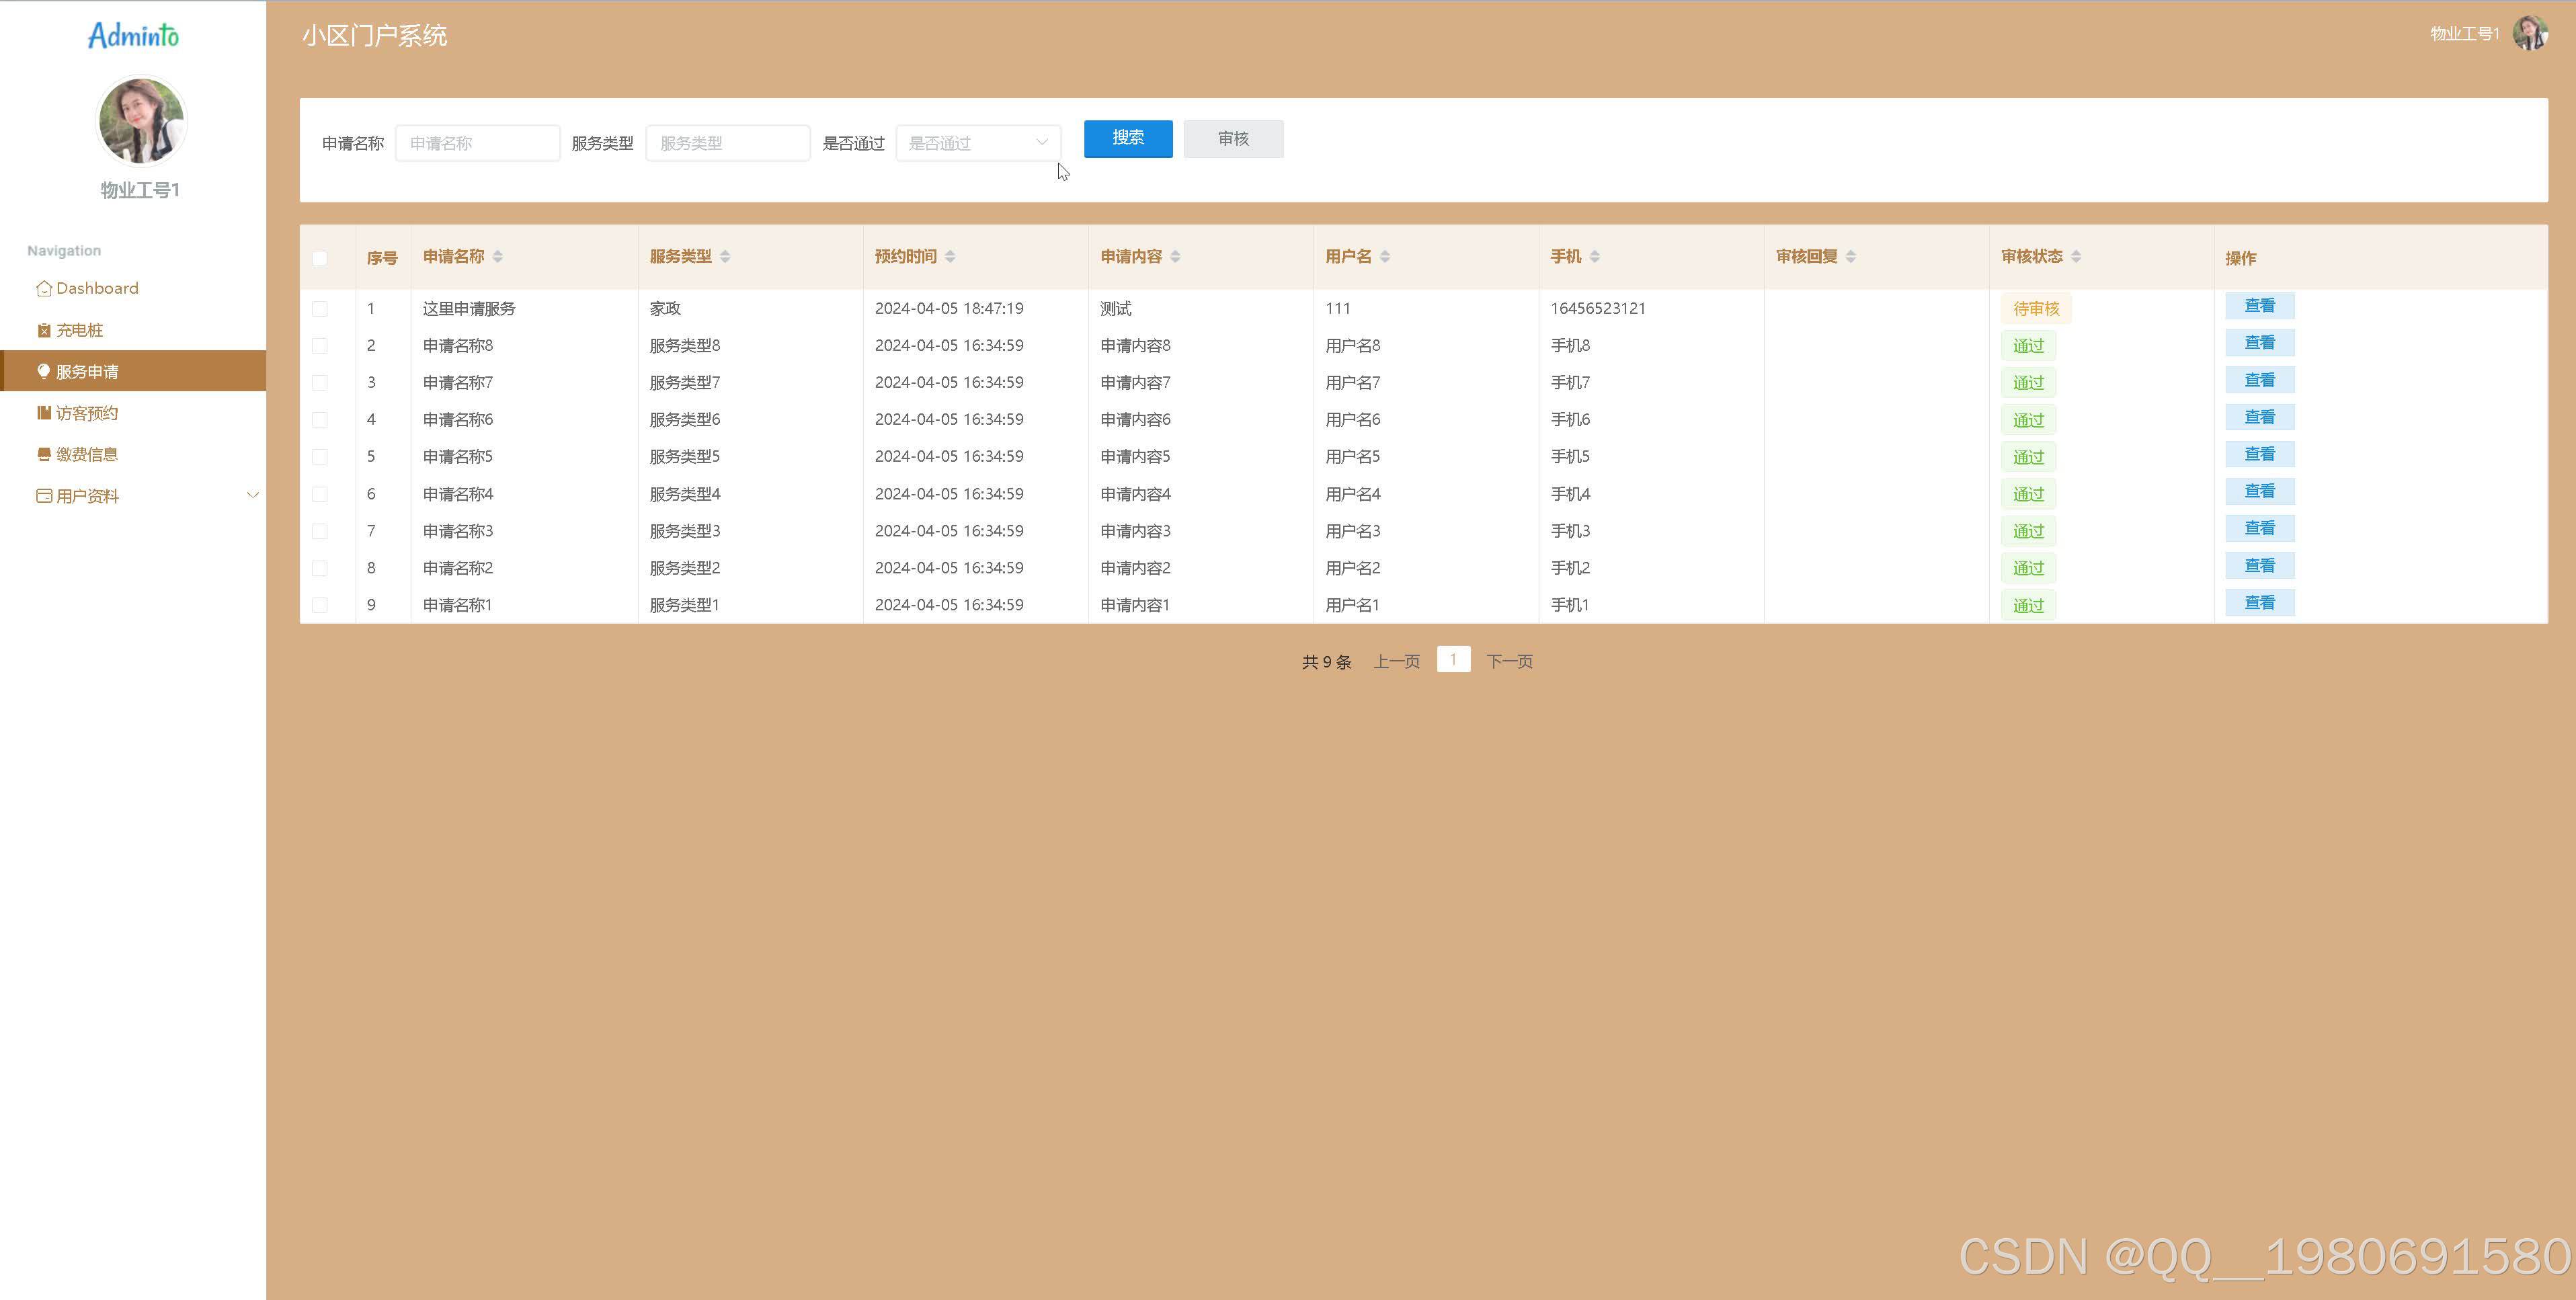Click the 缴费信息 sidebar icon
2576x1300 pixels.
pyautogui.click(x=43, y=454)
